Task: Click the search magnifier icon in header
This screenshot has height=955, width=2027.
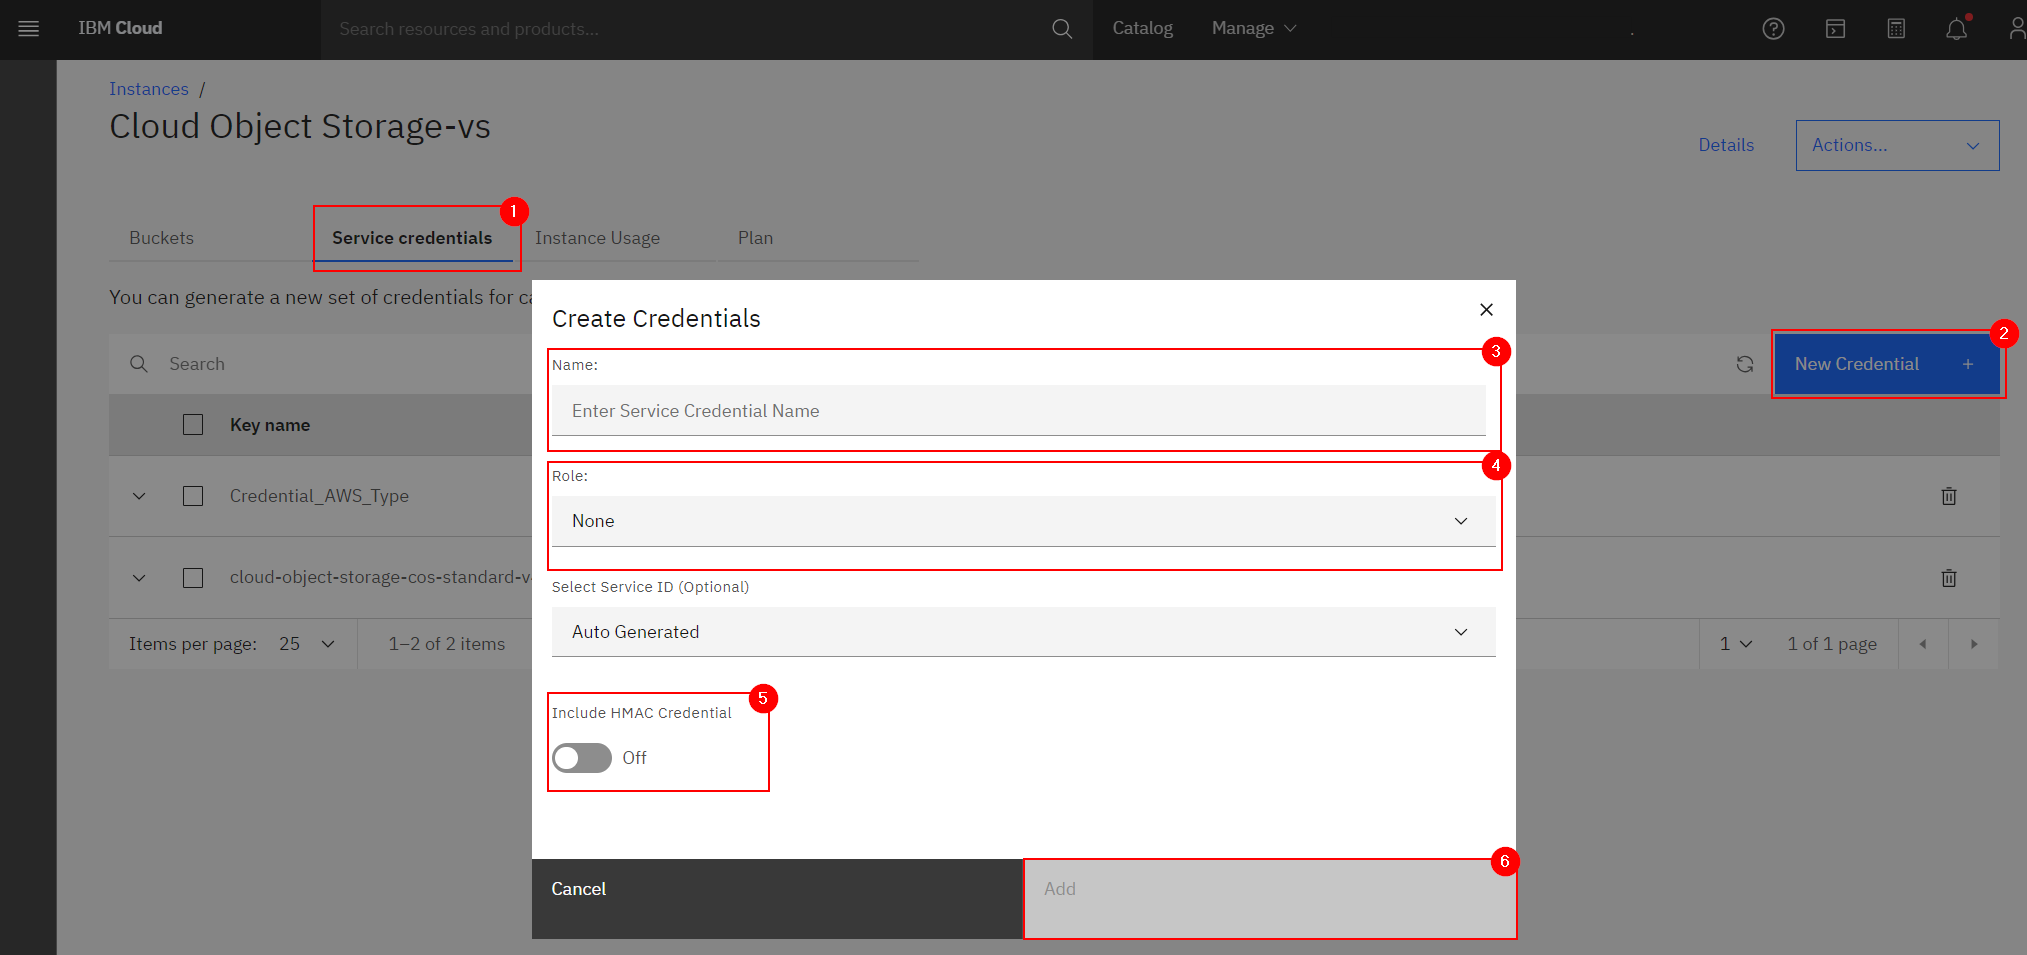Action: [1062, 29]
